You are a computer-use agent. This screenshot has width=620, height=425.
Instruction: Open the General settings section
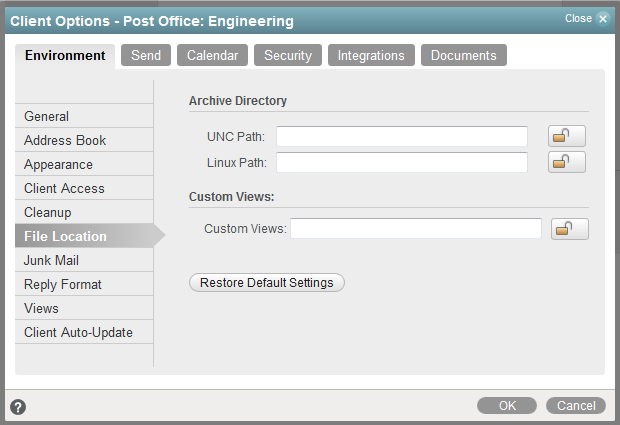tap(47, 117)
